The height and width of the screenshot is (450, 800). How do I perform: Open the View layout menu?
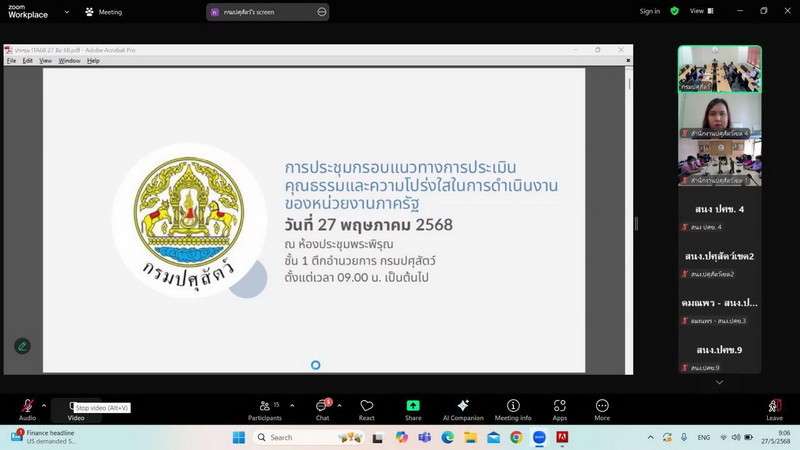702,11
